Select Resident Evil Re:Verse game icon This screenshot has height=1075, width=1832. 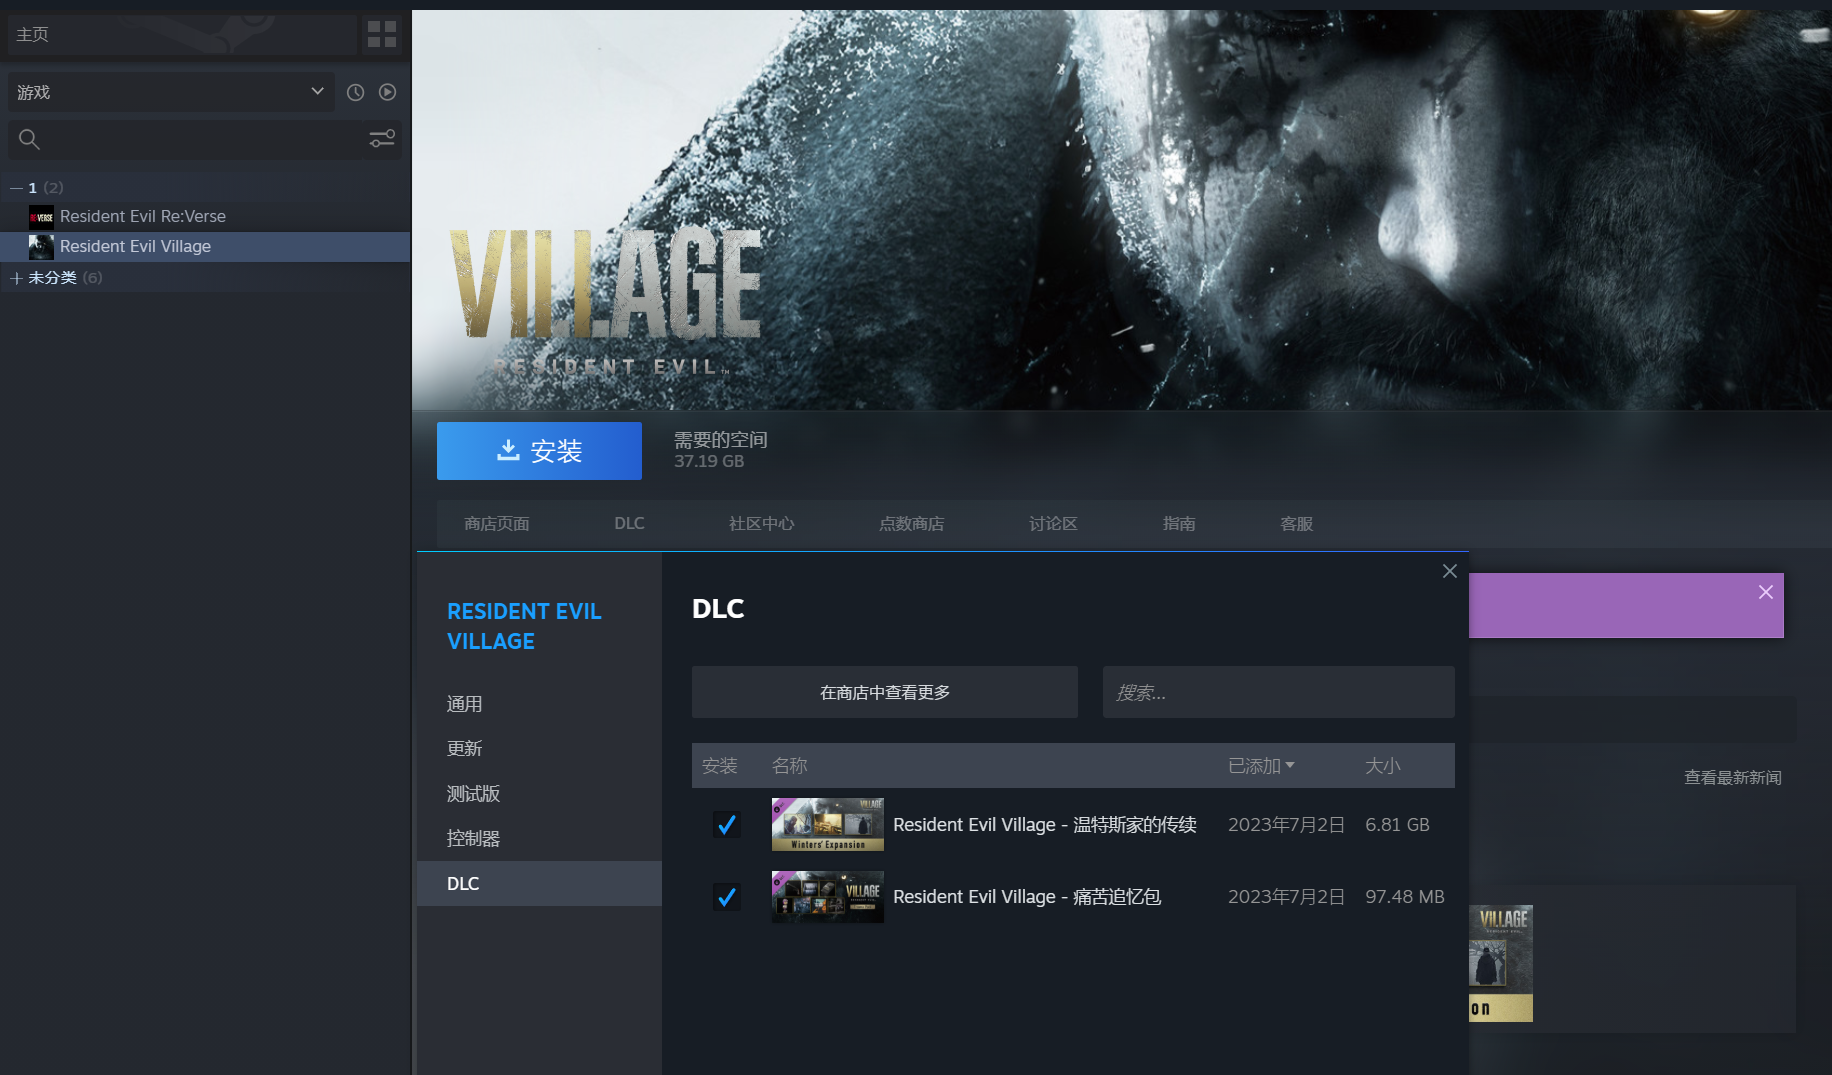pyautogui.click(x=41, y=217)
